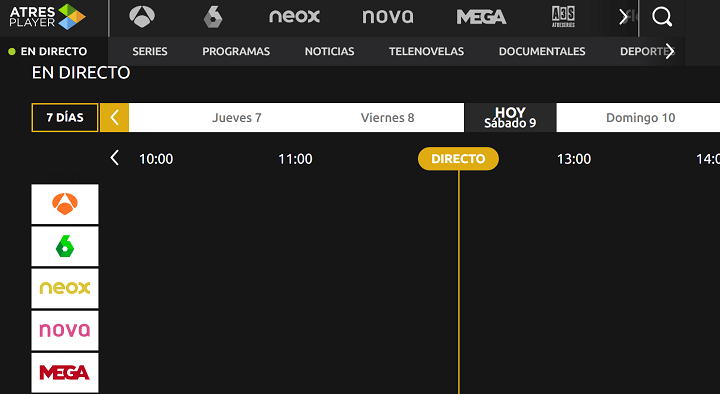Move timeline to earlier hours arrow
Screen dimensions: 720x394
(115, 158)
